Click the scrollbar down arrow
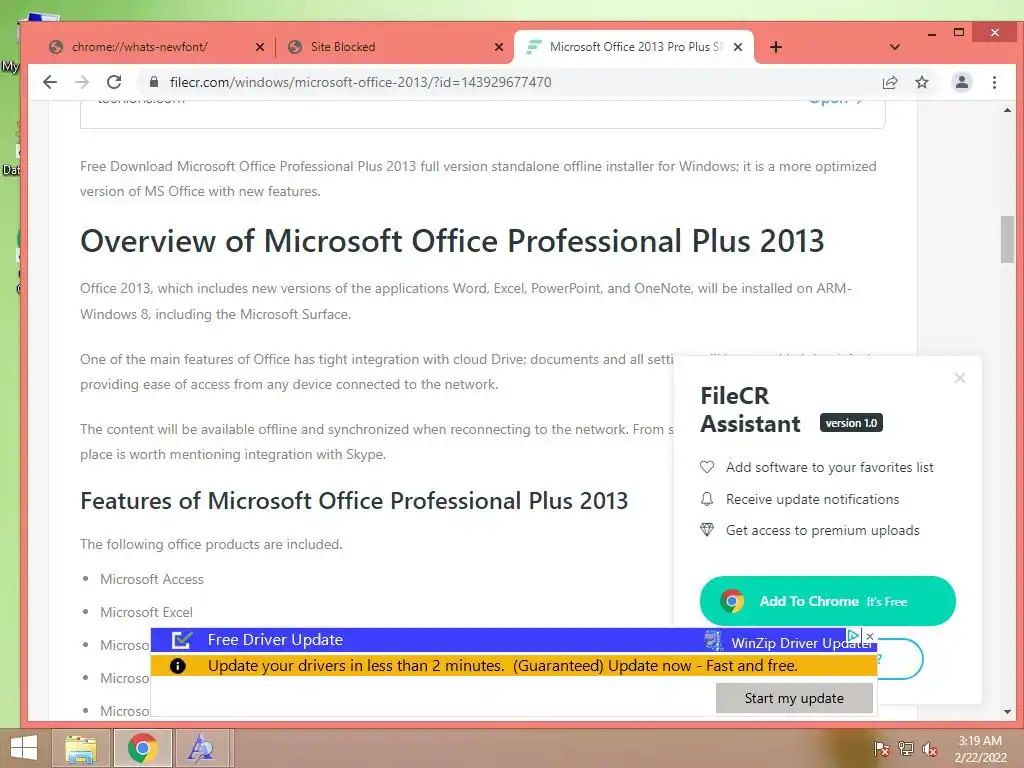 click(x=1007, y=712)
